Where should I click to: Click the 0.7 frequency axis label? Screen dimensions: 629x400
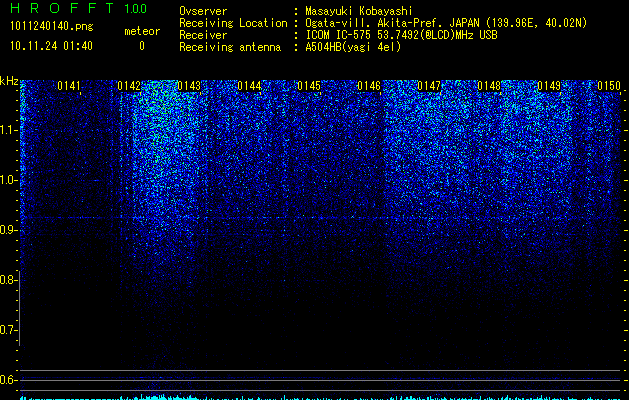8,330
